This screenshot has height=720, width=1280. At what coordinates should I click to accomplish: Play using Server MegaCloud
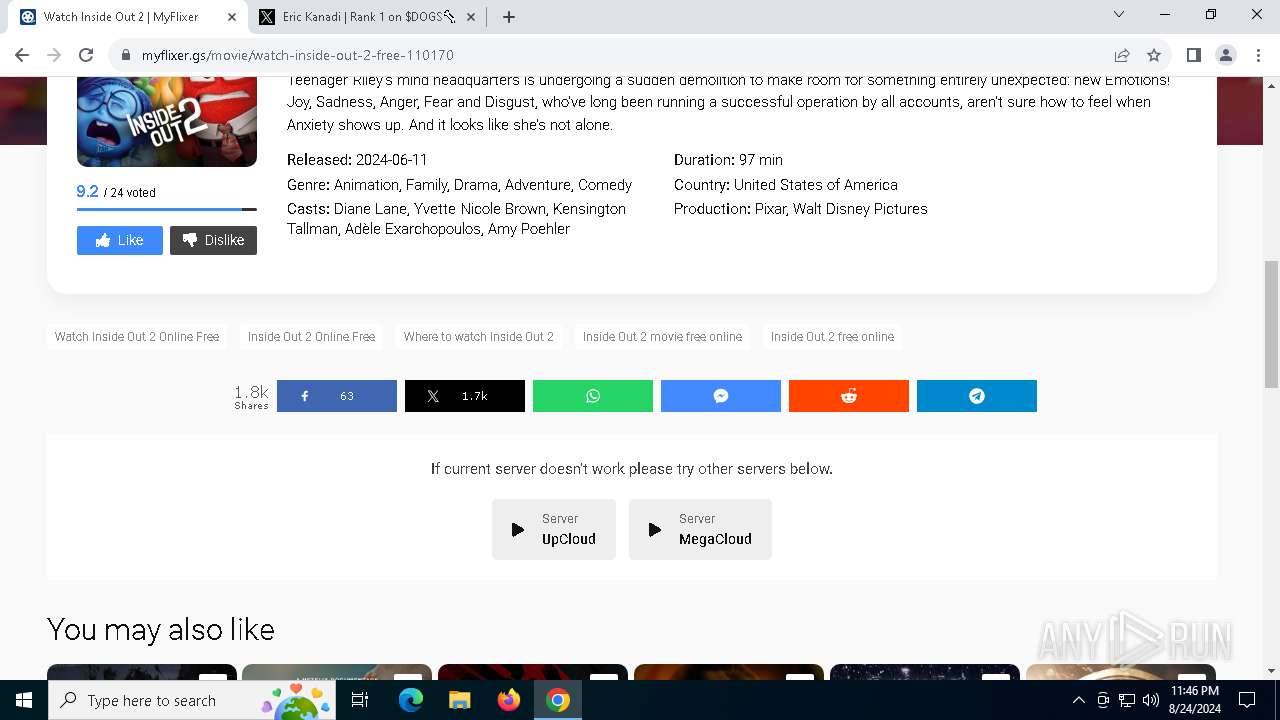700,529
